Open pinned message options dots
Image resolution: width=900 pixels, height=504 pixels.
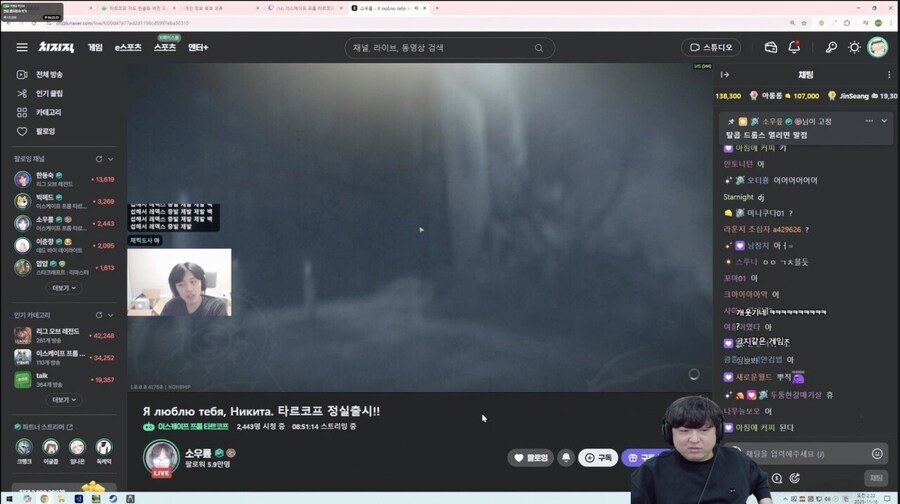869,121
